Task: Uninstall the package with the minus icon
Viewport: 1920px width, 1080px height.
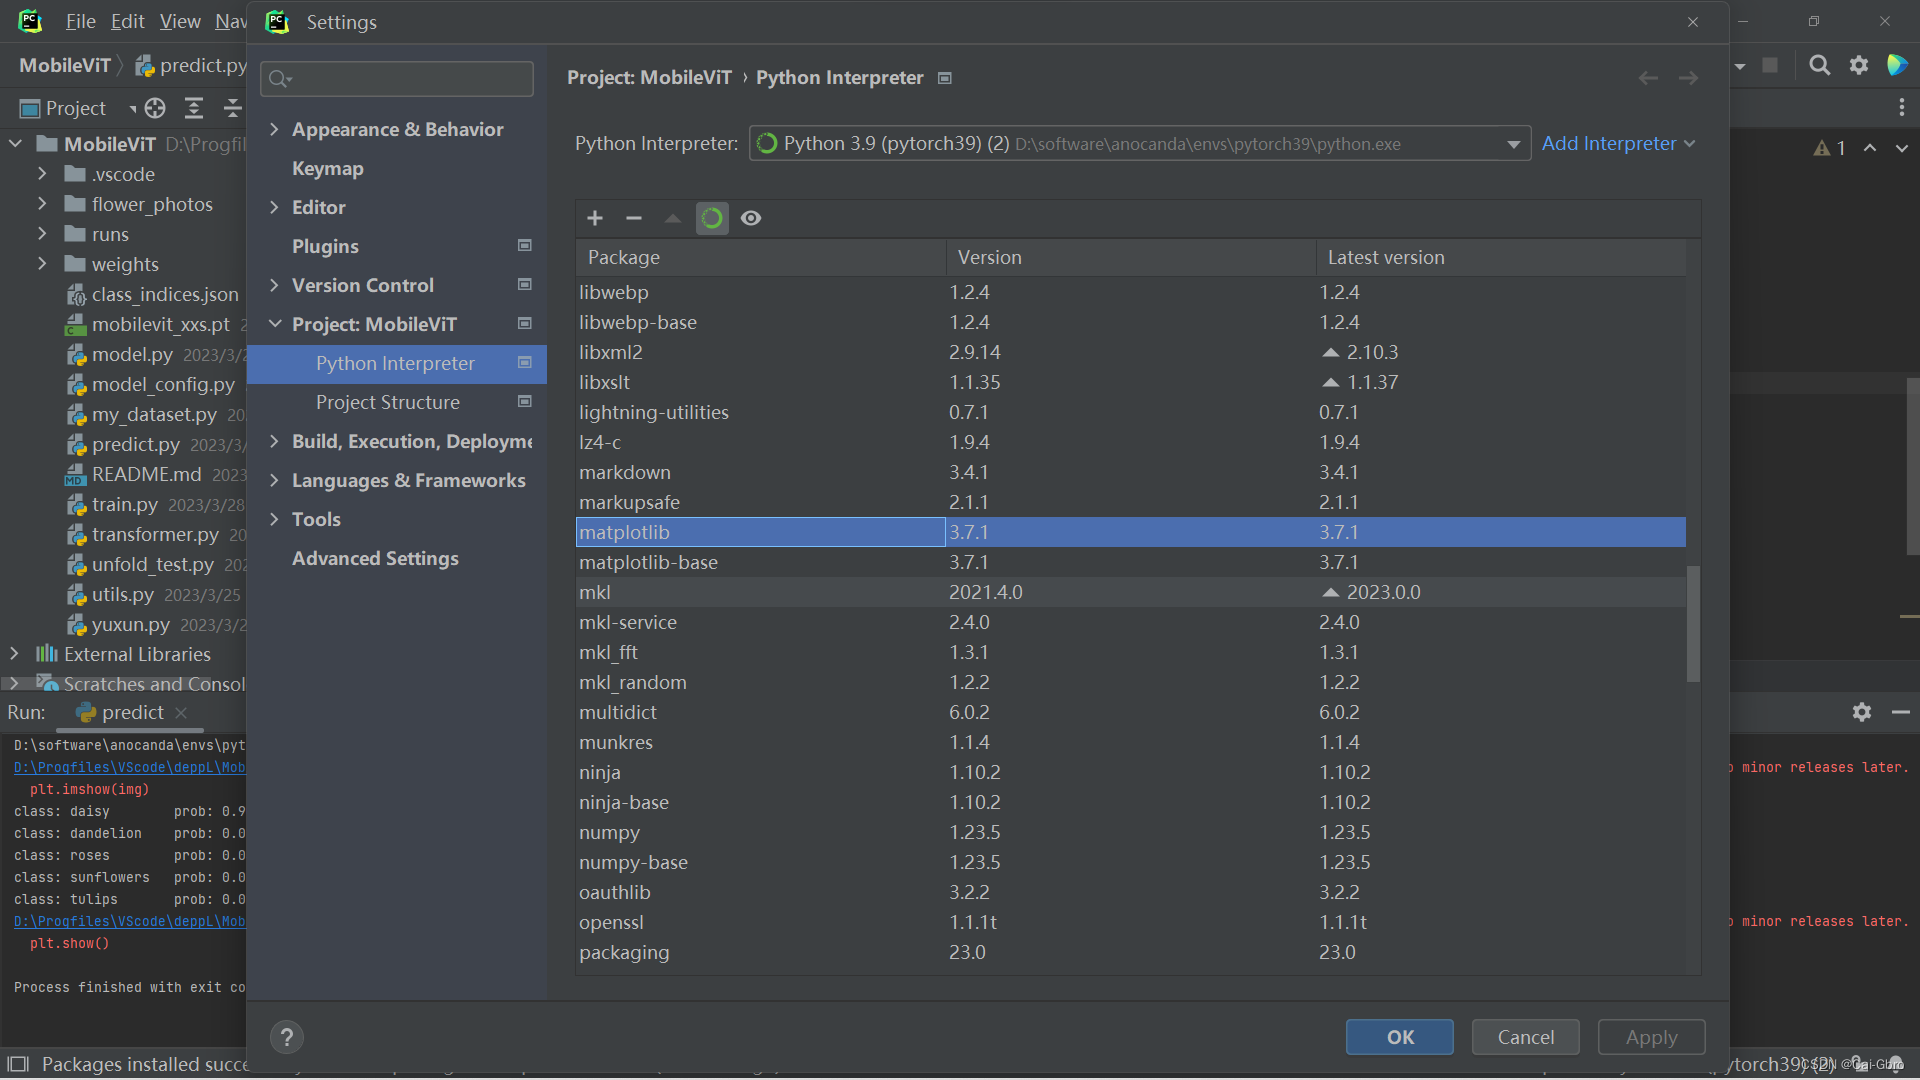Action: coord(634,218)
